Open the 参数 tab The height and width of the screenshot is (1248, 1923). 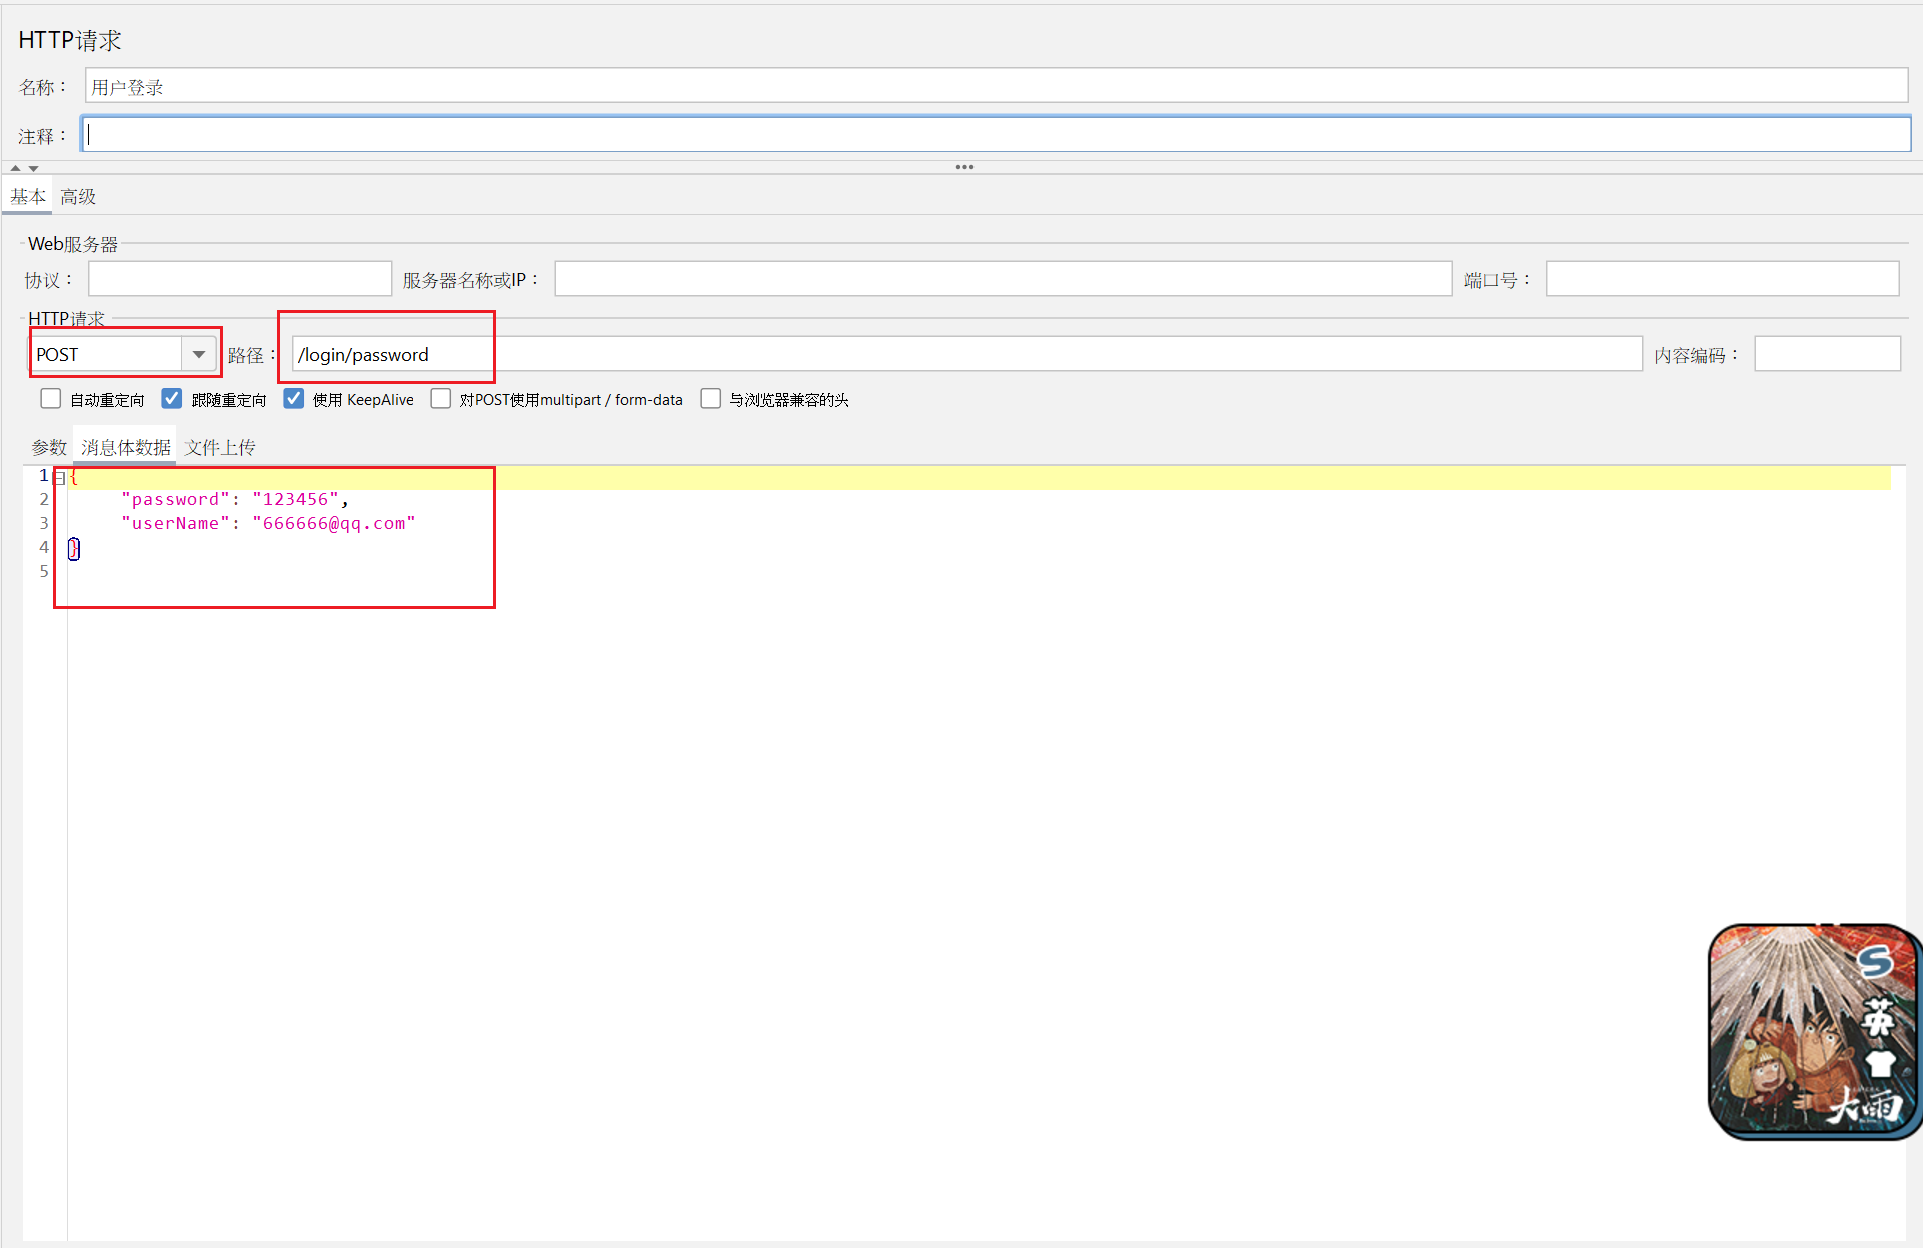click(49, 447)
